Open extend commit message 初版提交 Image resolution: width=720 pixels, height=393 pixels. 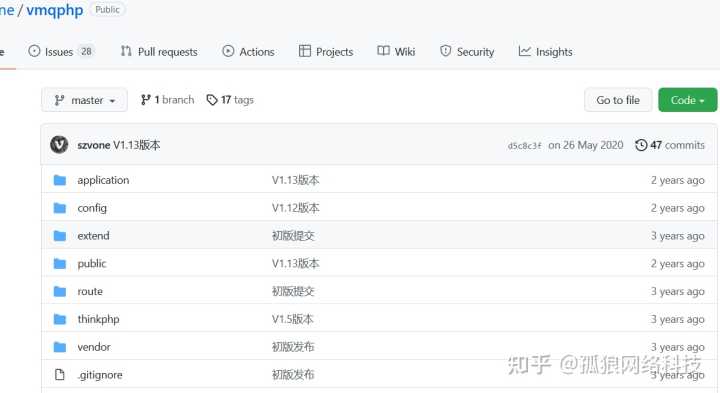293,236
